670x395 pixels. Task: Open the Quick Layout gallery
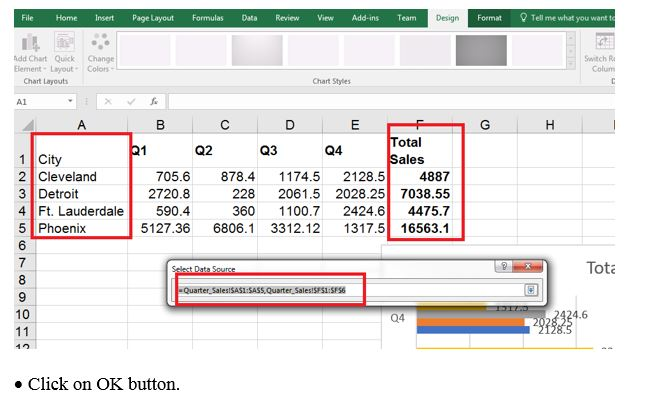click(x=65, y=53)
